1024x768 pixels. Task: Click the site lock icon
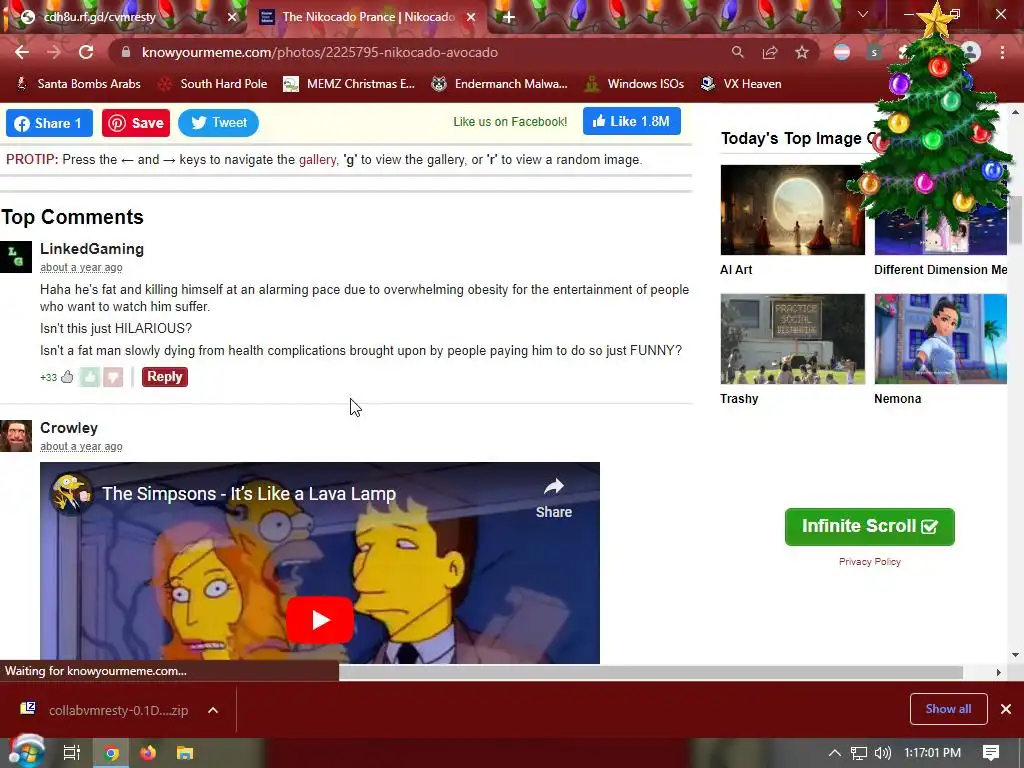[x=126, y=52]
